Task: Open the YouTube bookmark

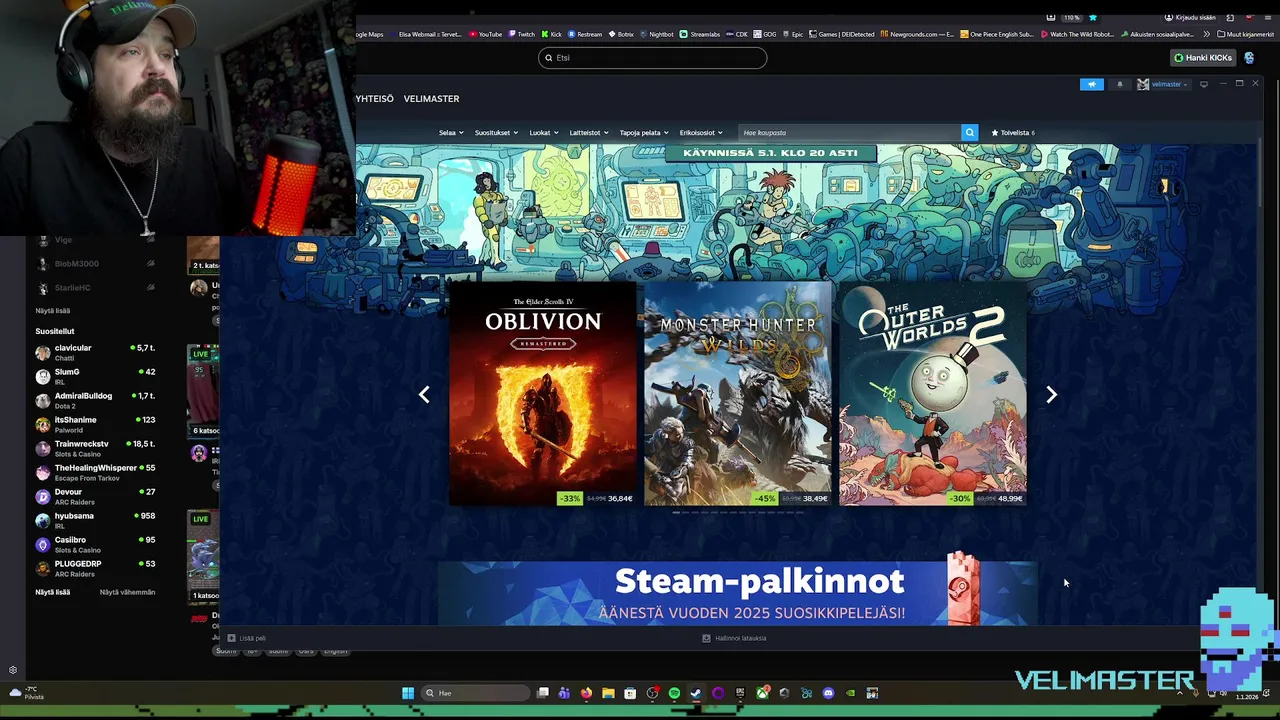Action: coord(486,34)
